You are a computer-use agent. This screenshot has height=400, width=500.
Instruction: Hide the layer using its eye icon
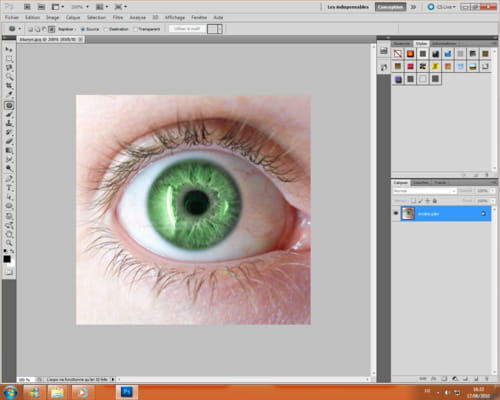tap(396, 213)
